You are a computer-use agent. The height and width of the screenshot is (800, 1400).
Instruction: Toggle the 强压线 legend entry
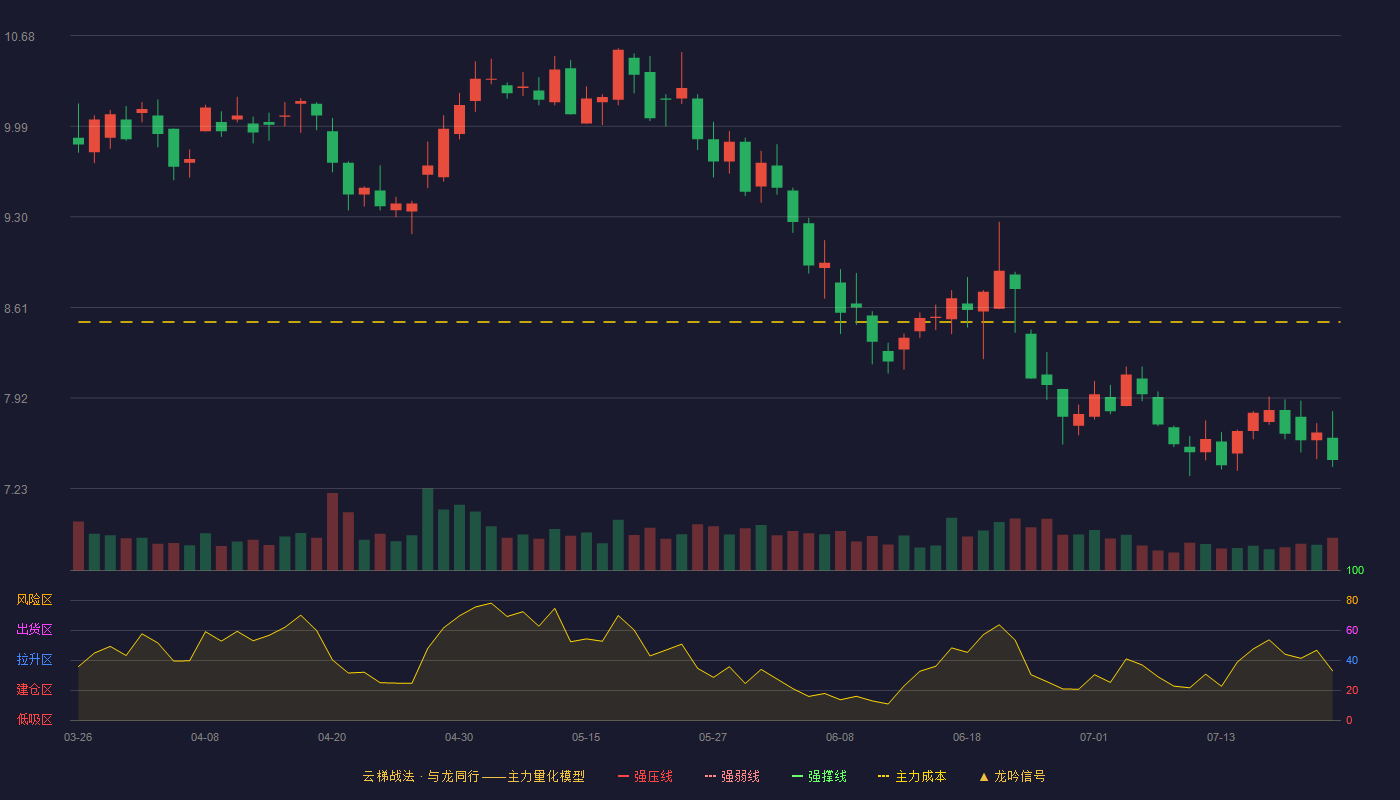click(x=645, y=776)
